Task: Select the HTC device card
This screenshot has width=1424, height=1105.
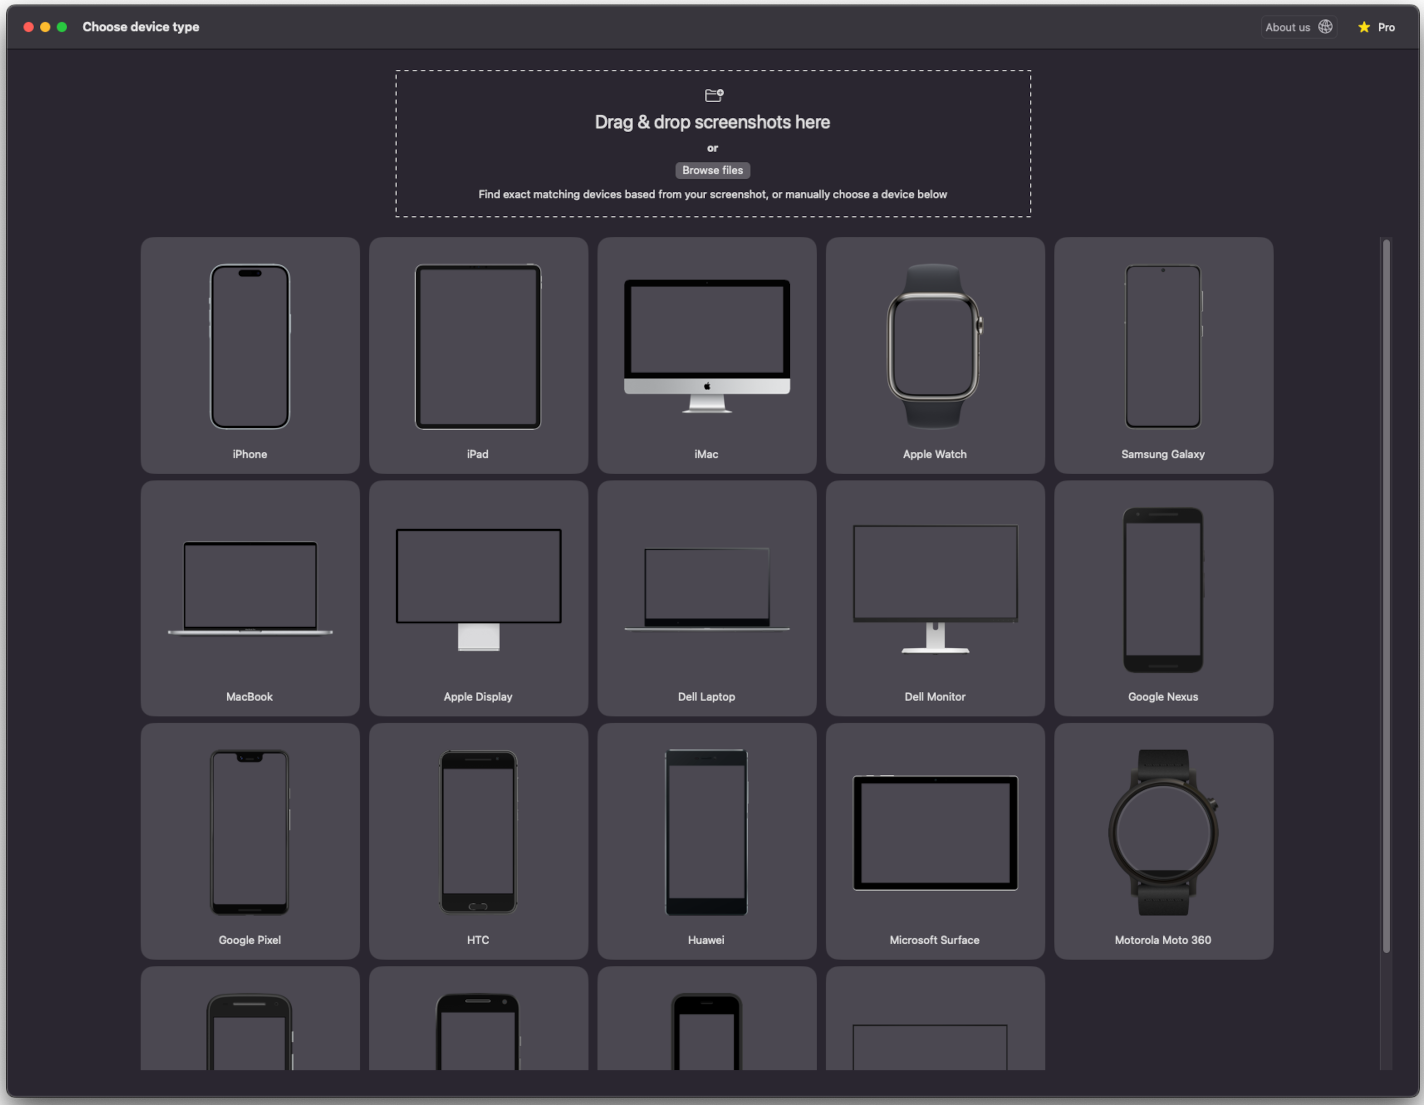Action: pyautogui.click(x=478, y=841)
